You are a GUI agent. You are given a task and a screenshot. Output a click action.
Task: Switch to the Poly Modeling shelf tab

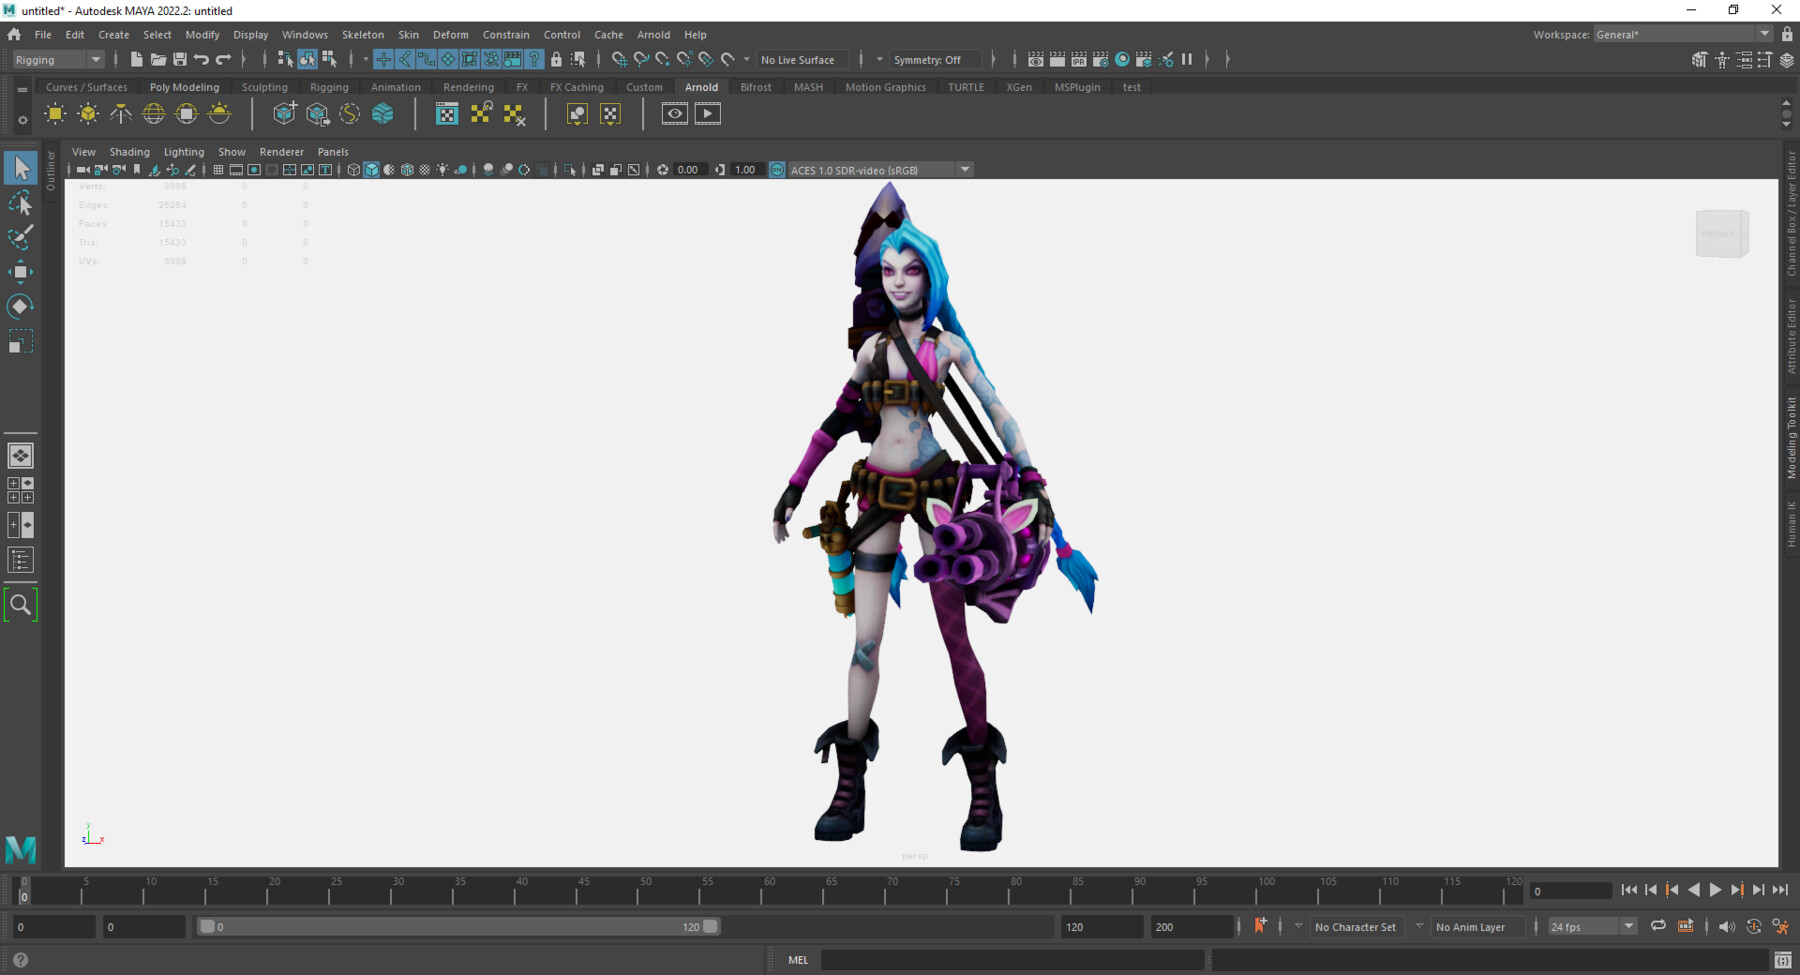click(184, 87)
